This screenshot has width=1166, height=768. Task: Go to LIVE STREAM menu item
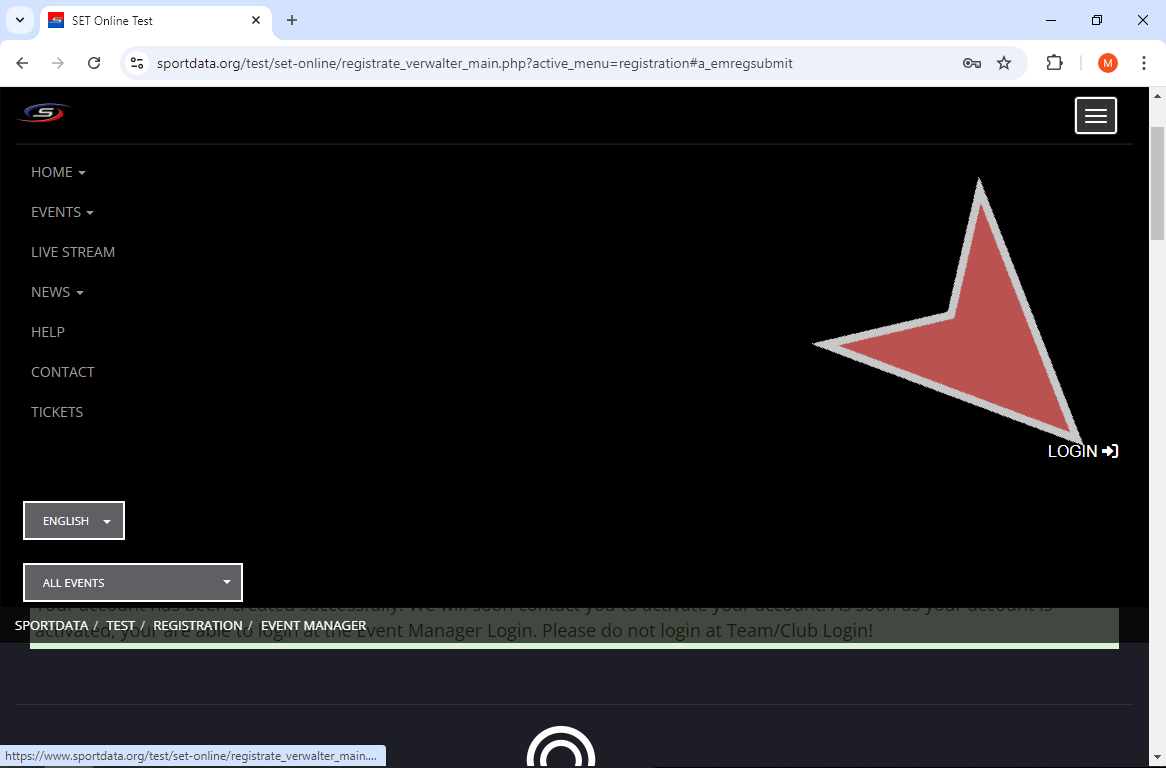coord(73,252)
